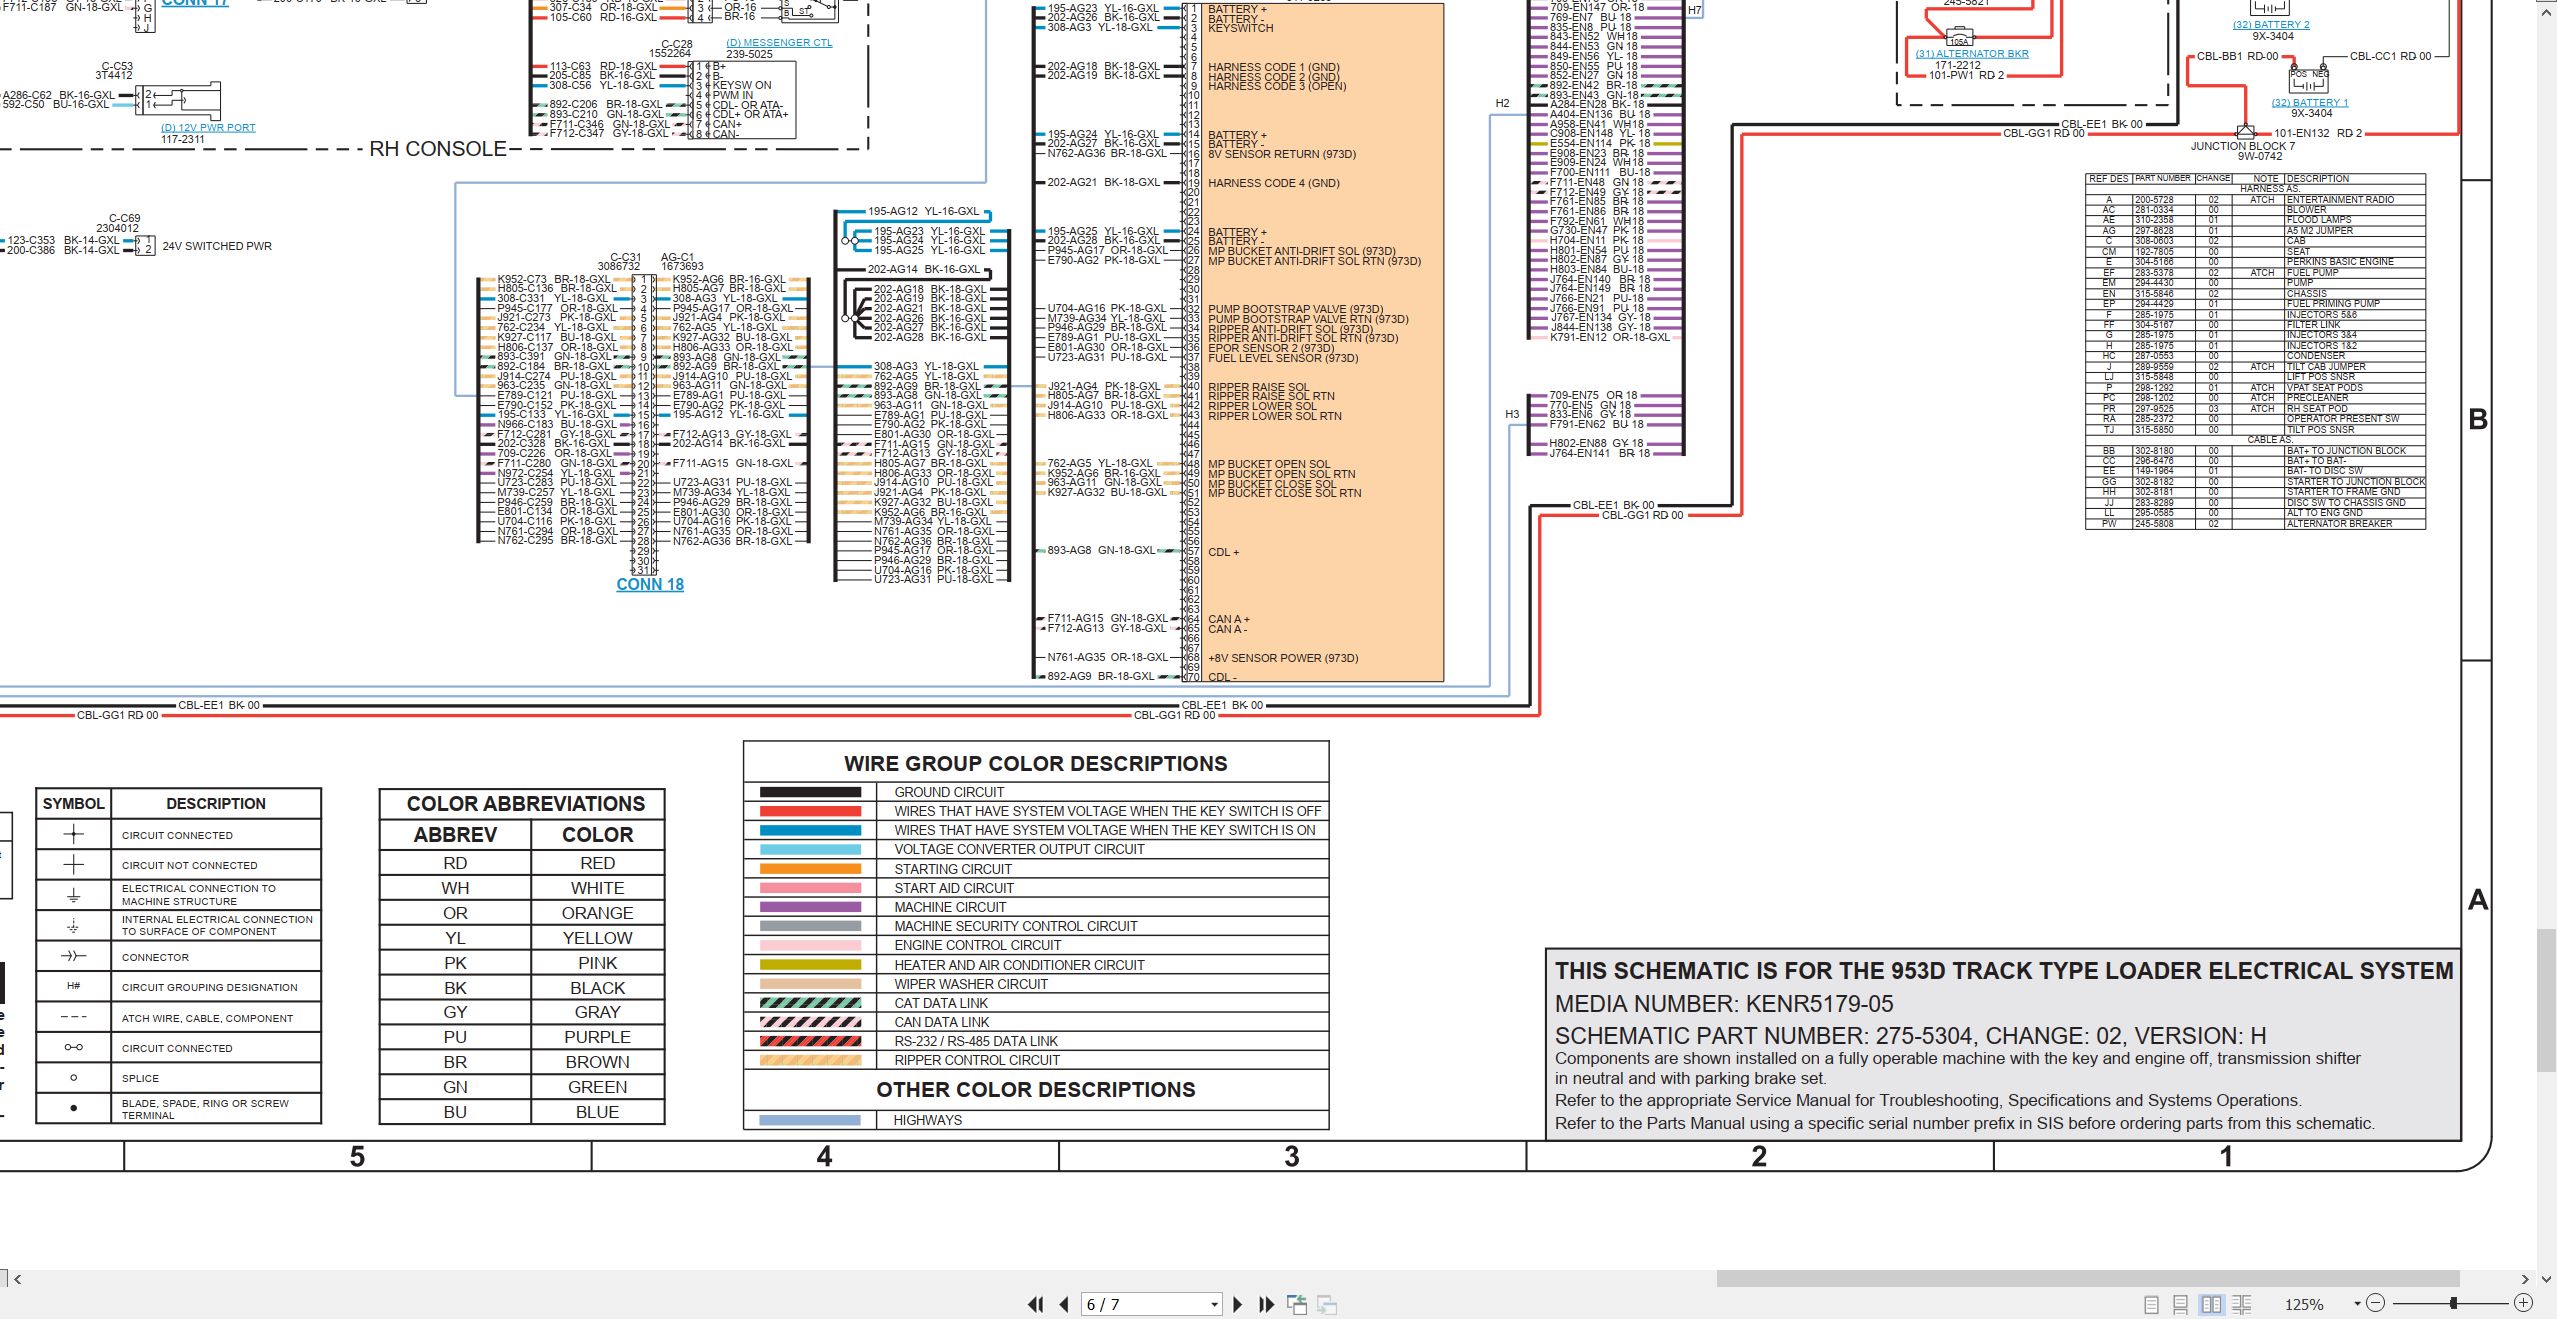This screenshot has width=2557, height=1319.
Task: Click the OTHER COLOR DESCRIPTIONS heading
Action: pos(1036,1090)
